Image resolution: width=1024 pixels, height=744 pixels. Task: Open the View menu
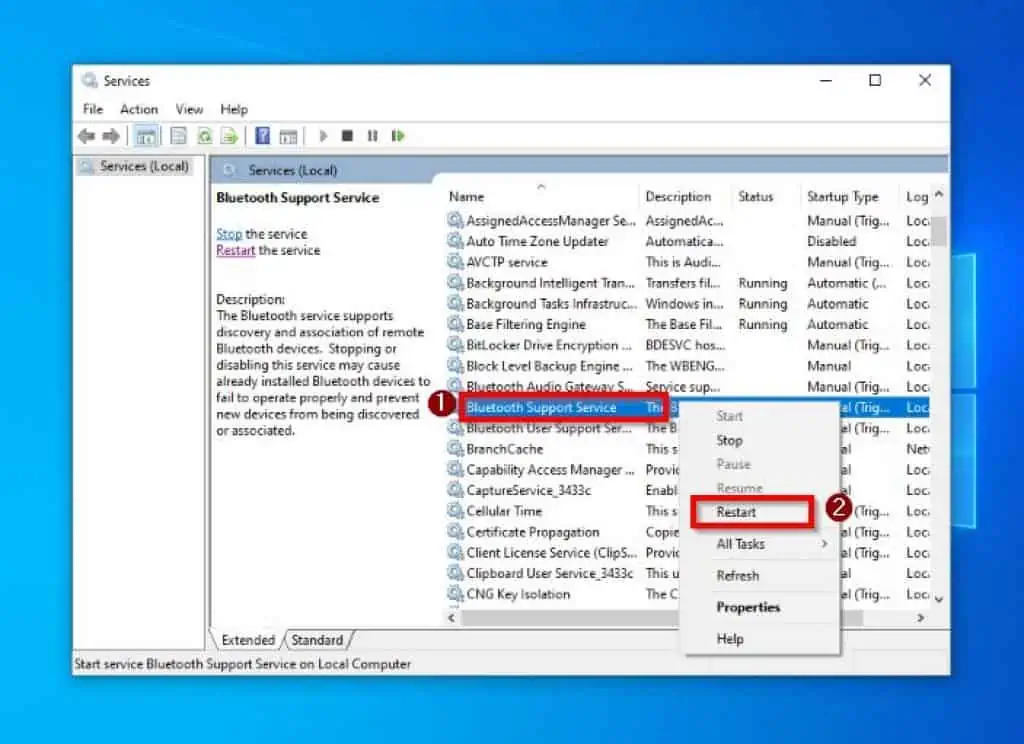[x=189, y=109]
